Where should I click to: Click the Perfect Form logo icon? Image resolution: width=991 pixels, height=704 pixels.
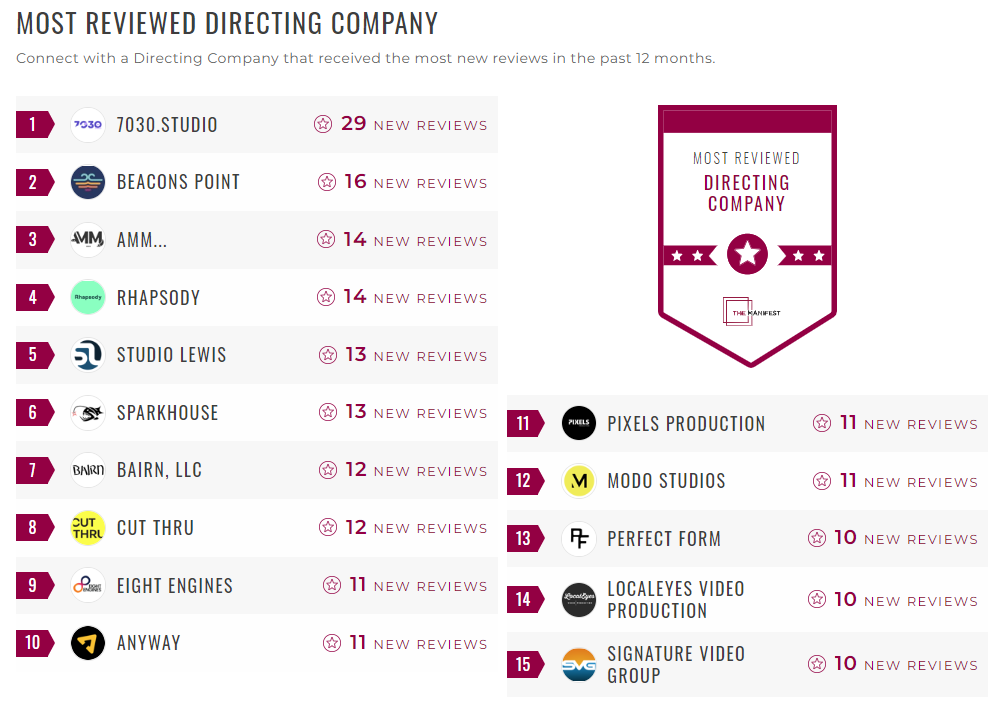[x=579, y=539]
